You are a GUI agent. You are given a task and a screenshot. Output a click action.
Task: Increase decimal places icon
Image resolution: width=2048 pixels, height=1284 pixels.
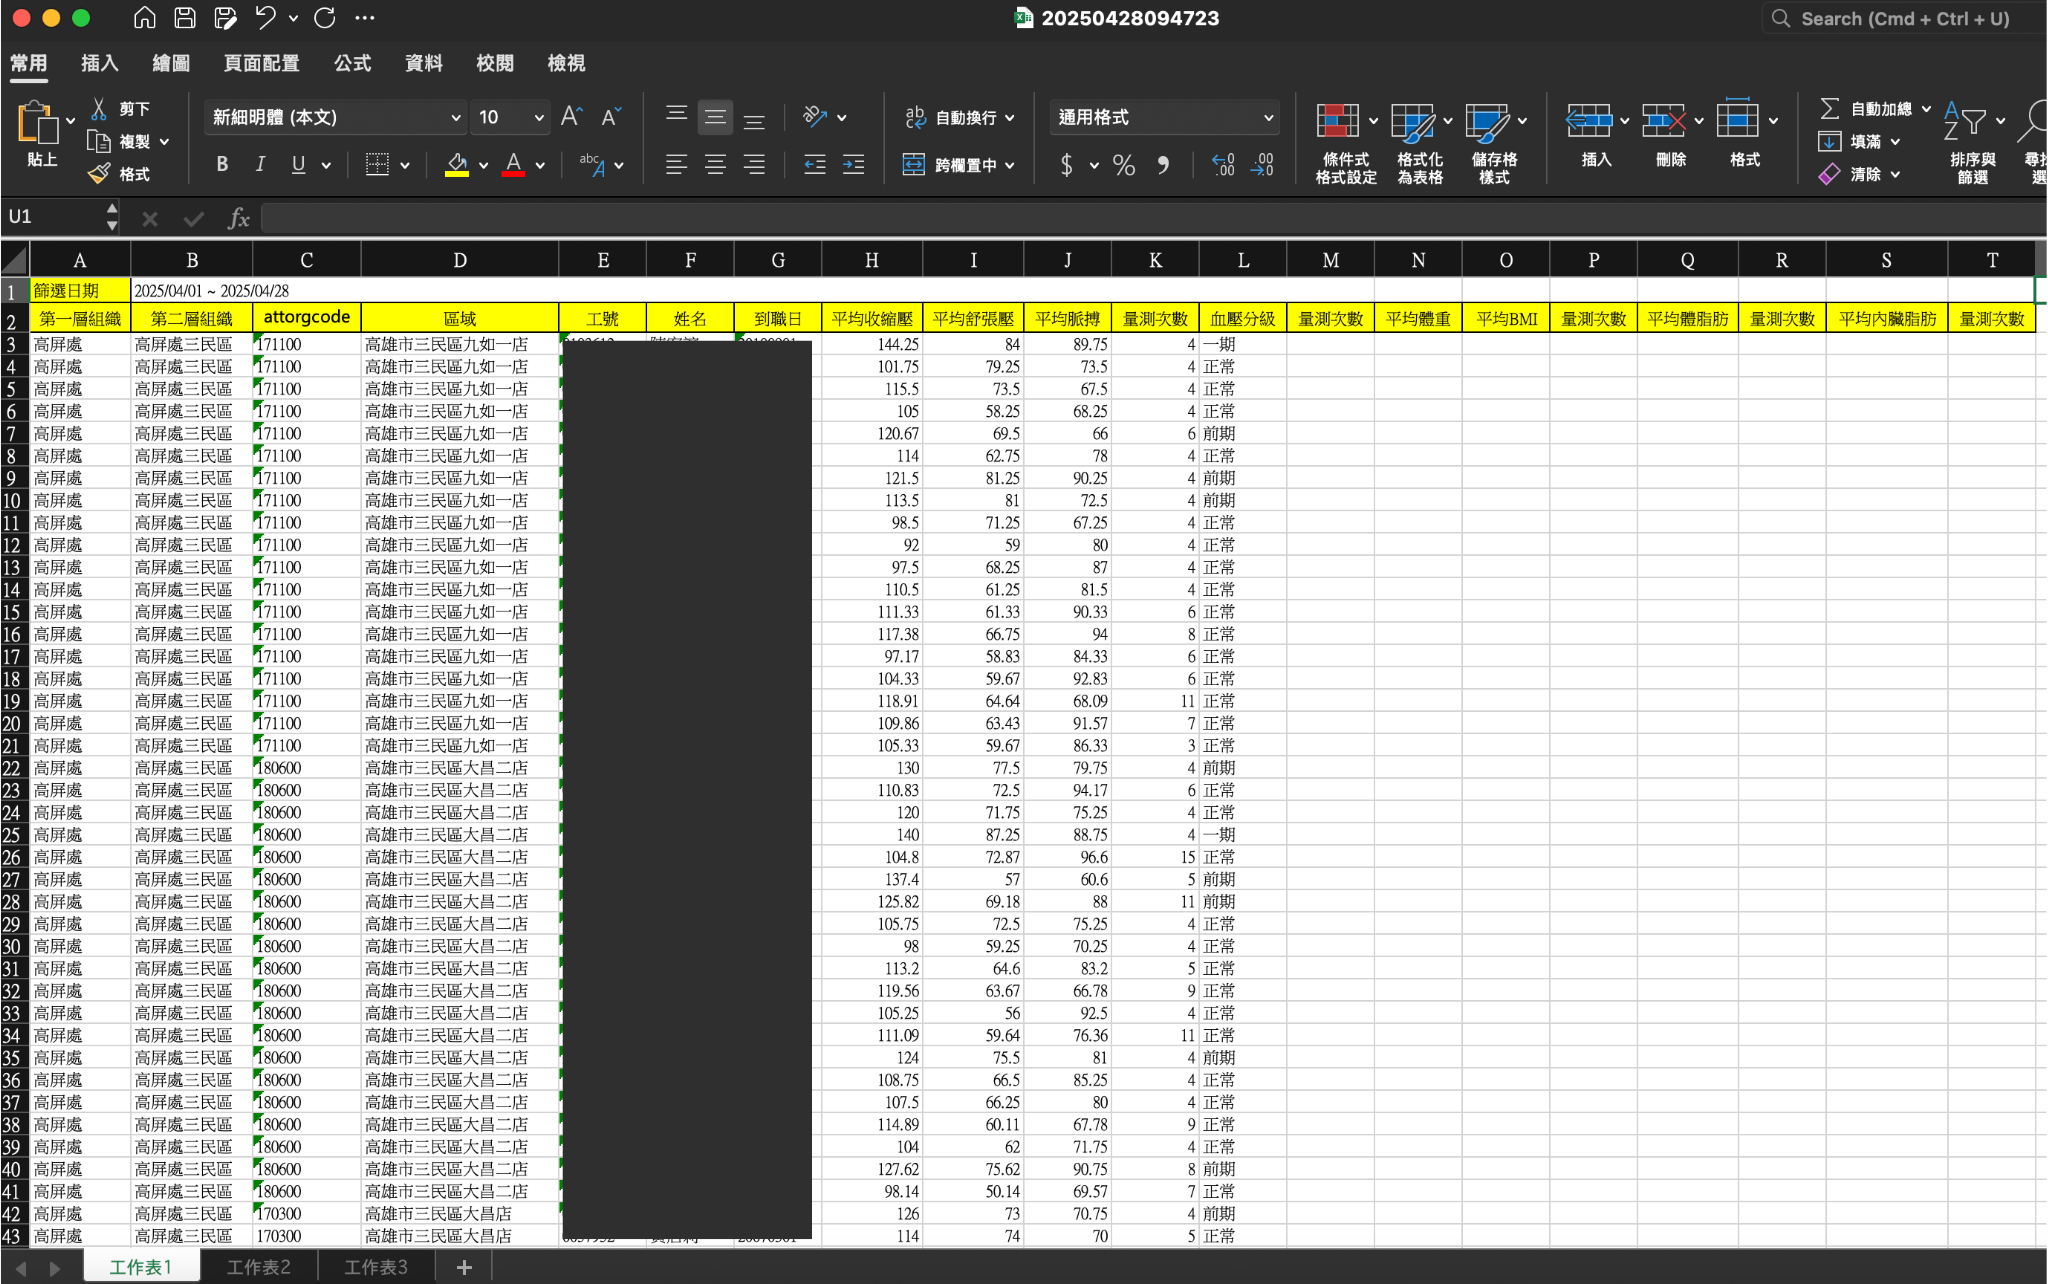coord(1223,165)
